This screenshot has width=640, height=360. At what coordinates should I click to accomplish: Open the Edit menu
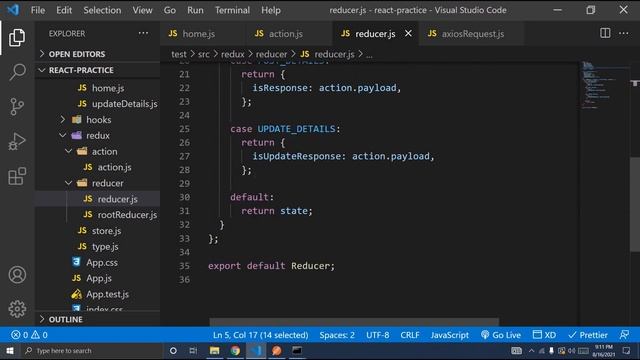(x=64, y=10)
